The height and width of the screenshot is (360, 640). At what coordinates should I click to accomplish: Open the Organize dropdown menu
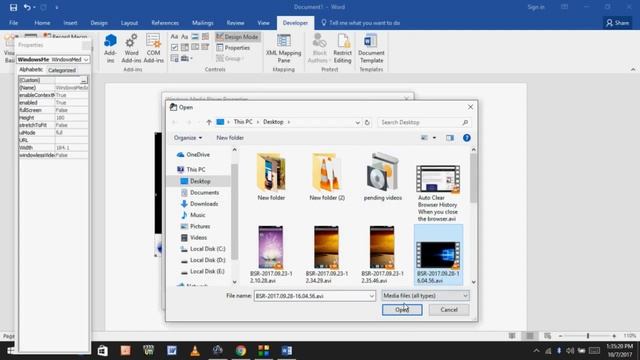[x=188, y=138]
